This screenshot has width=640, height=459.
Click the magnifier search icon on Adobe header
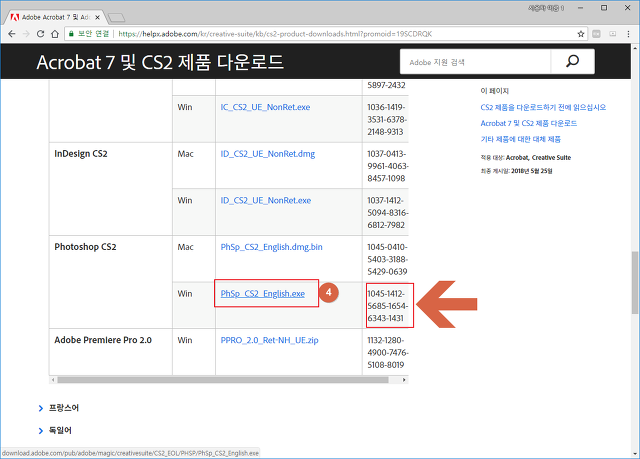572,62
